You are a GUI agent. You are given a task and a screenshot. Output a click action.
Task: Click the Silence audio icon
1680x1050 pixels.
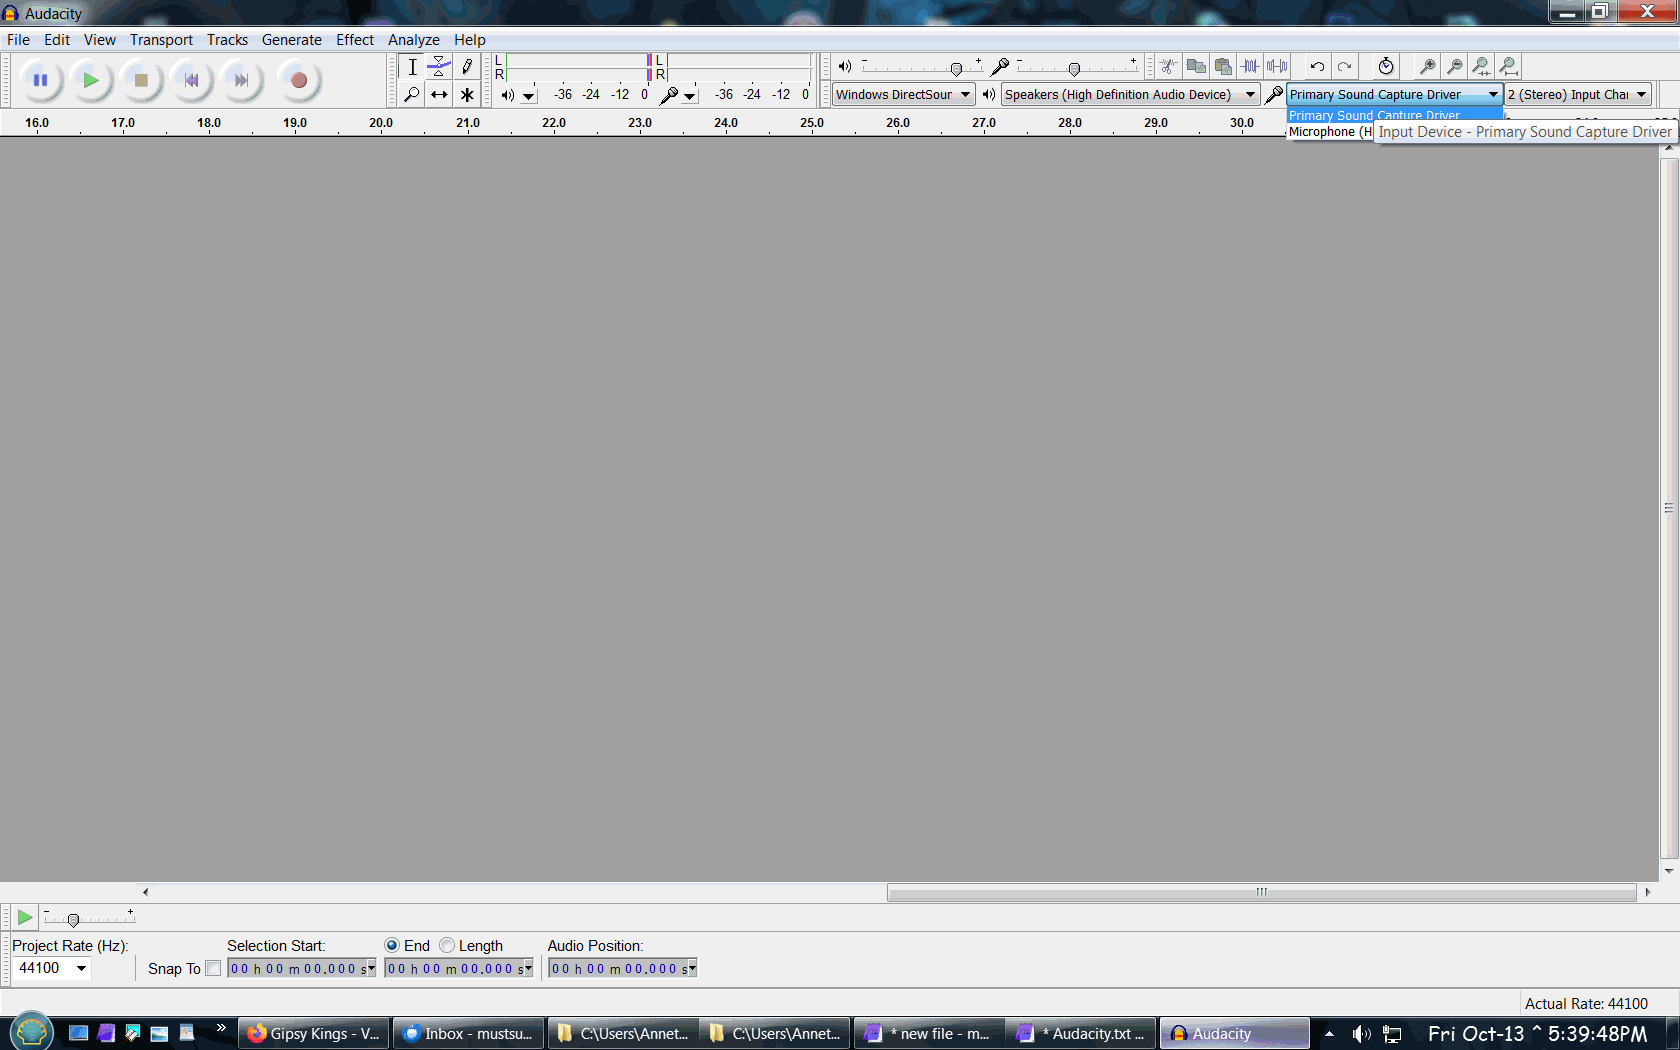pyautogui.click(x=1277, y=66)
